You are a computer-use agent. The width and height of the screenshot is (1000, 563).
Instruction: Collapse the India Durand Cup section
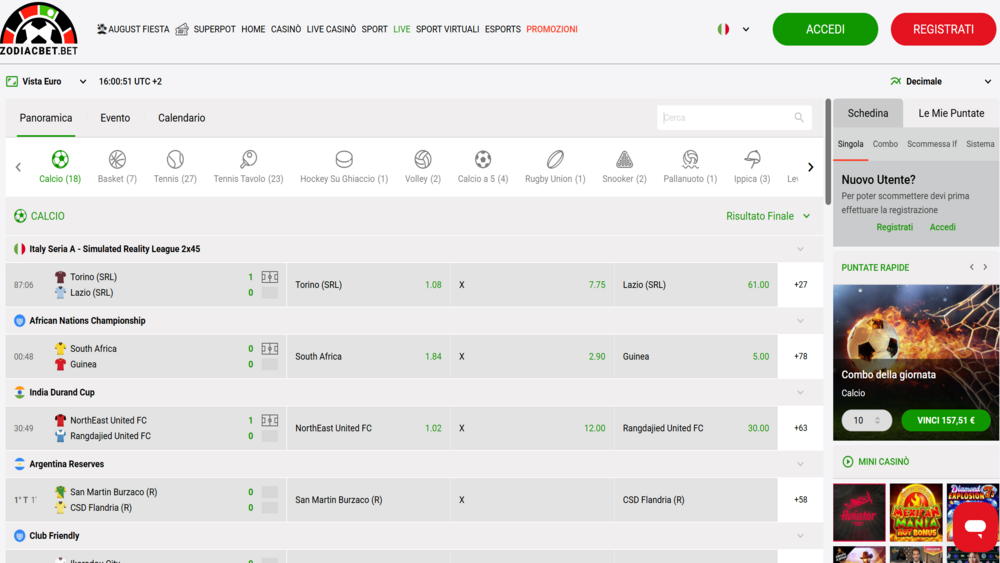(x=800, y=393)
